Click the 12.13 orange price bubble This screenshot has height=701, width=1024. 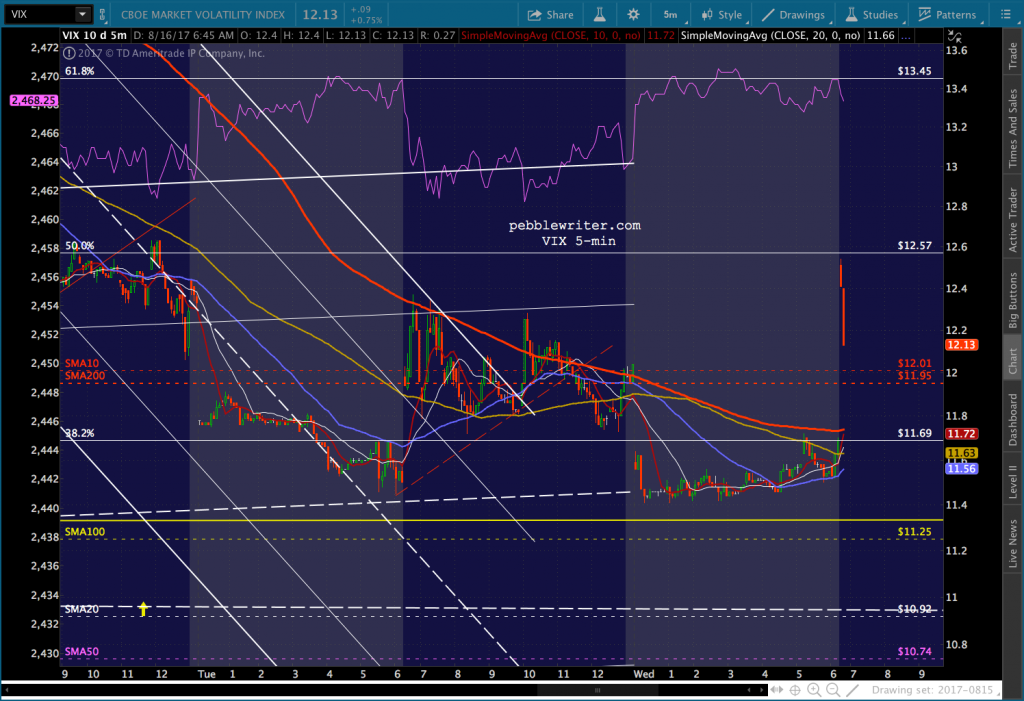[961, 345]
